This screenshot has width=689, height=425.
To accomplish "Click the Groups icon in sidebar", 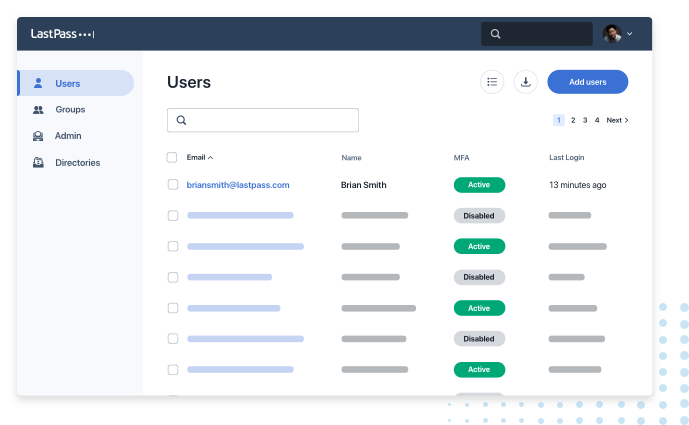I will (x=38, y=110).
